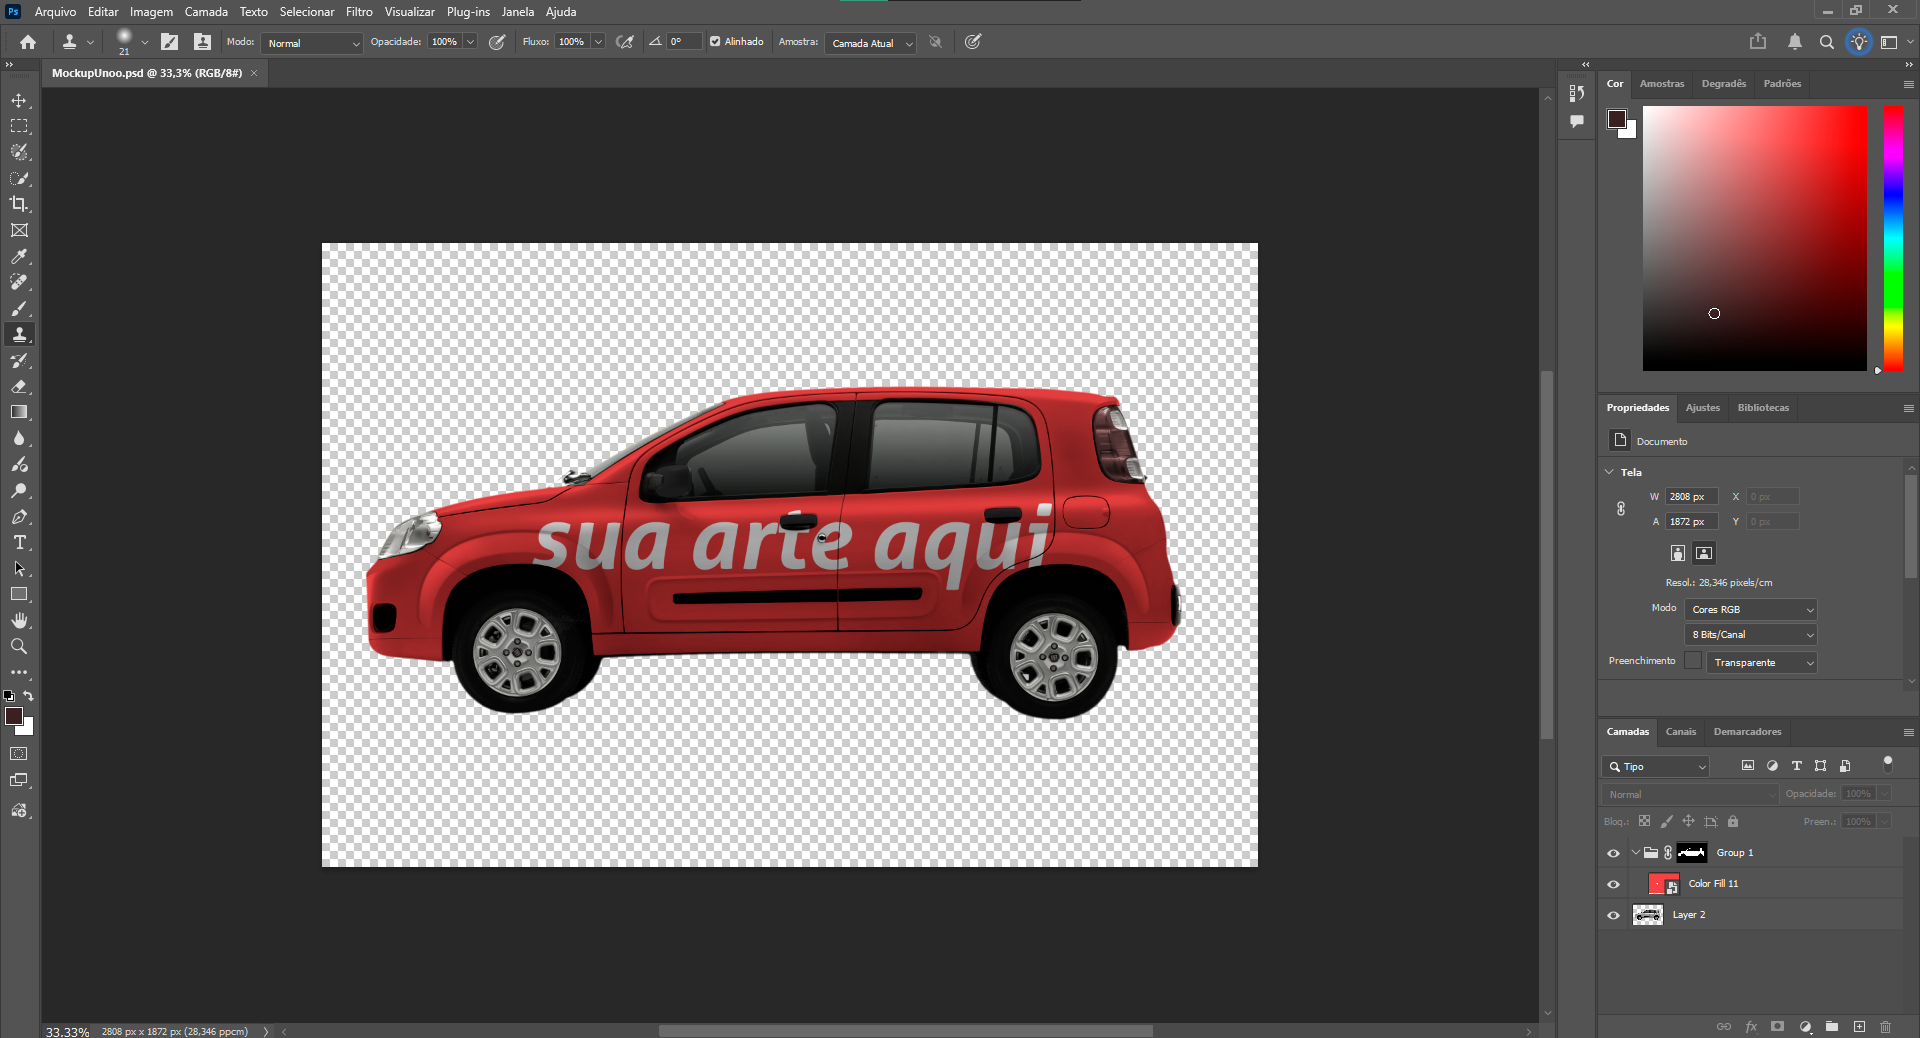Open the Modo blend mode dropdown

tap(312, 43)
